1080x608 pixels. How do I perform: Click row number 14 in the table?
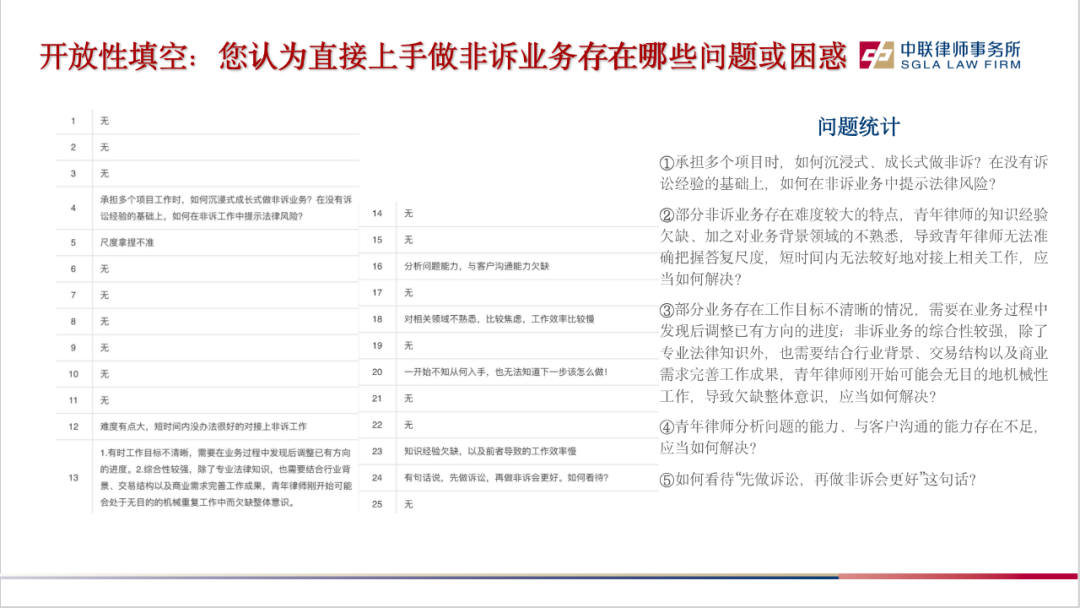tap(377, 213)
